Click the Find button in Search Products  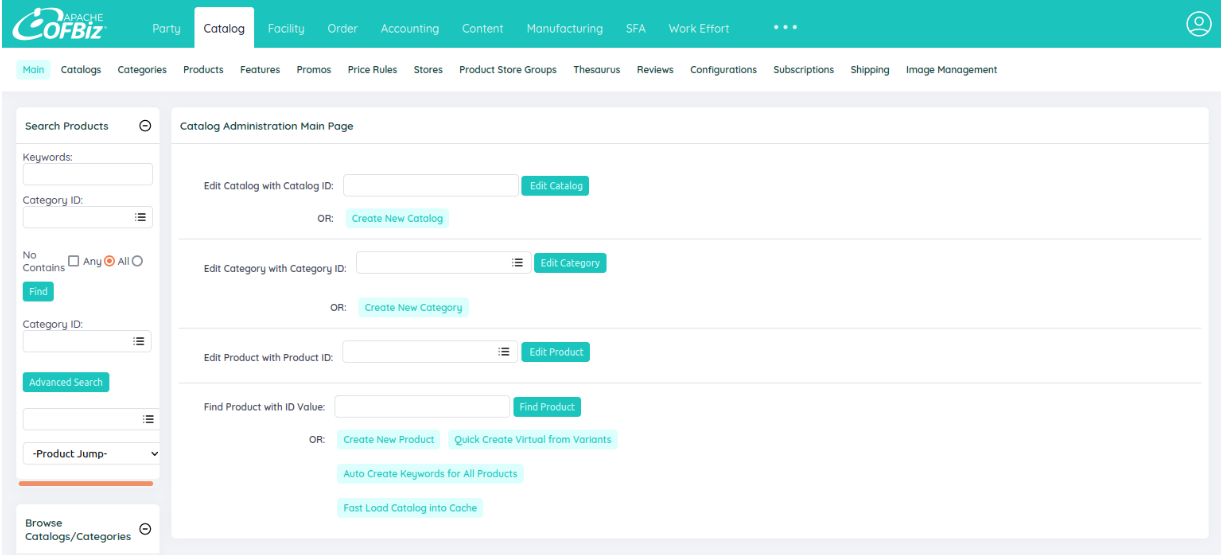point(38,292)
